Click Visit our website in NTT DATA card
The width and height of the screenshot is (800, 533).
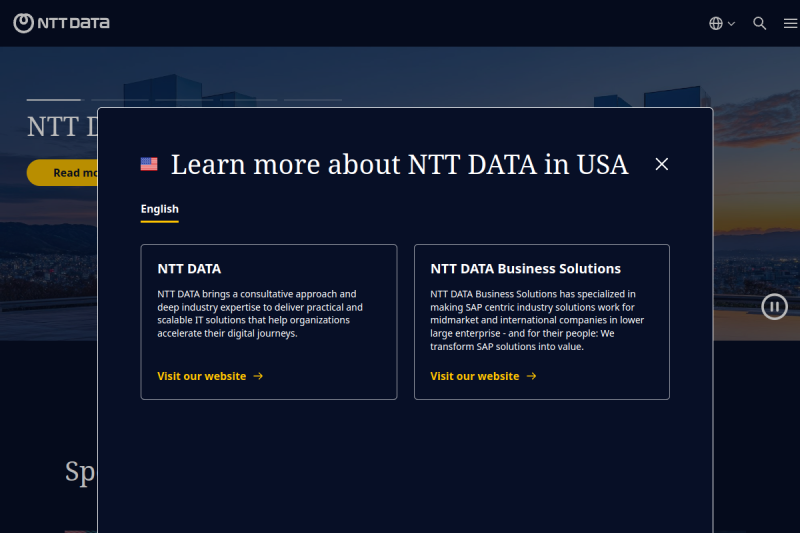[210, 376]
